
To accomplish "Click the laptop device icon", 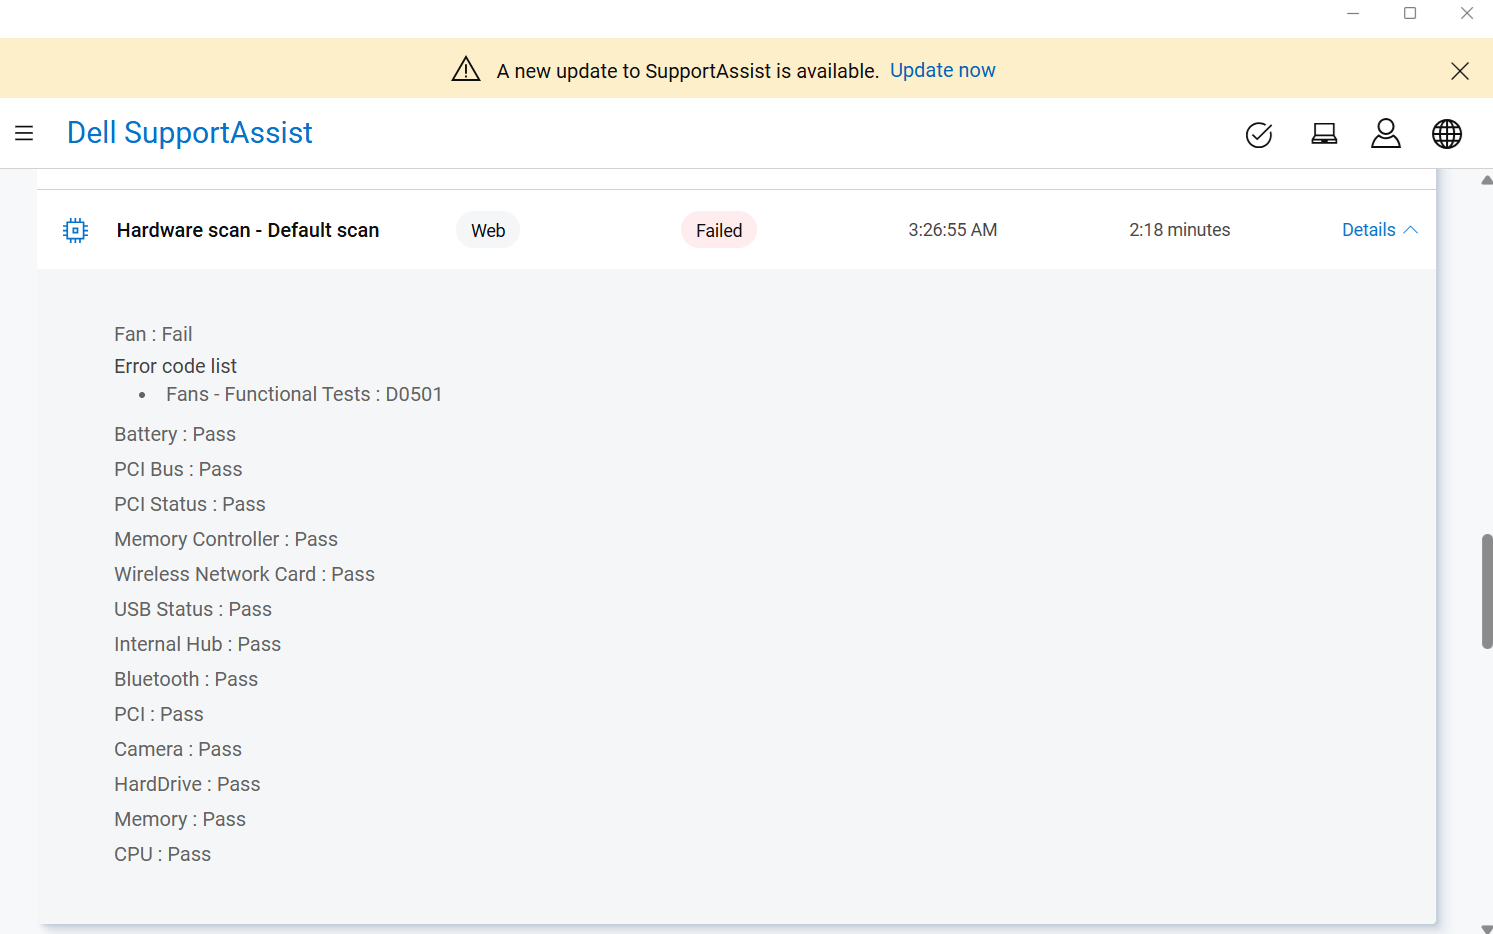I will (1324, 134).
